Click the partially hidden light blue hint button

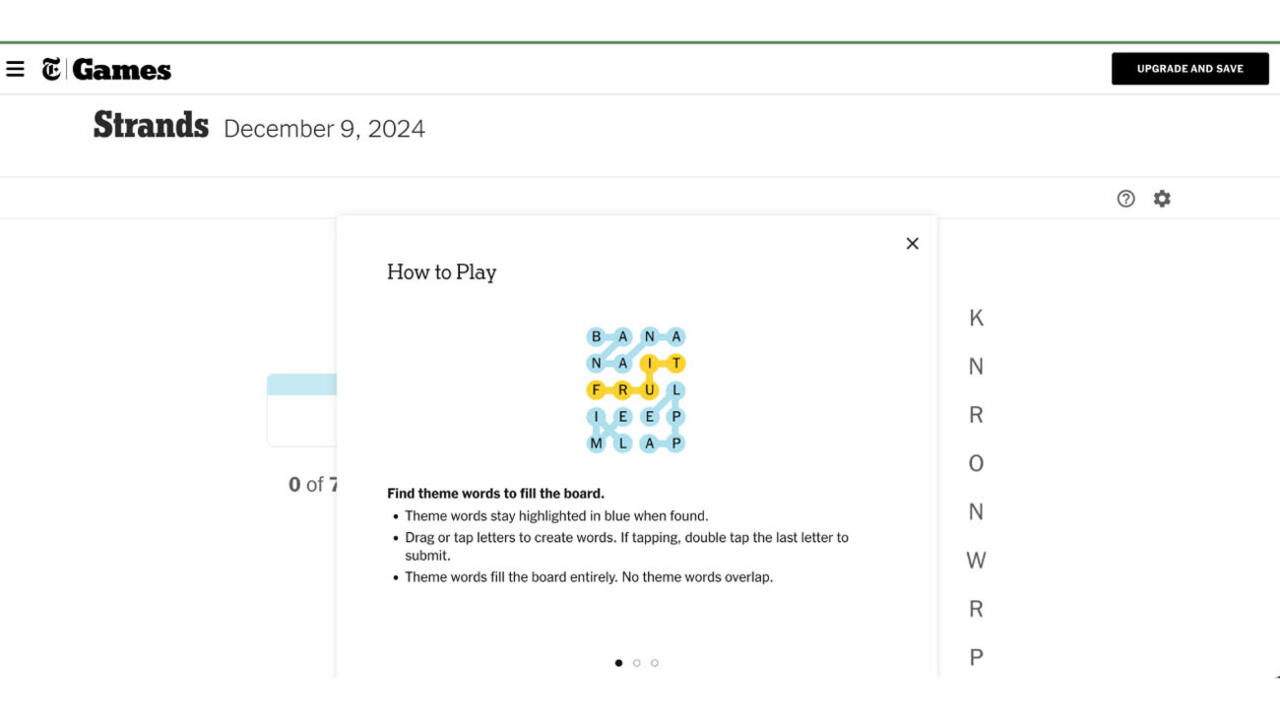tap(302, 386)
